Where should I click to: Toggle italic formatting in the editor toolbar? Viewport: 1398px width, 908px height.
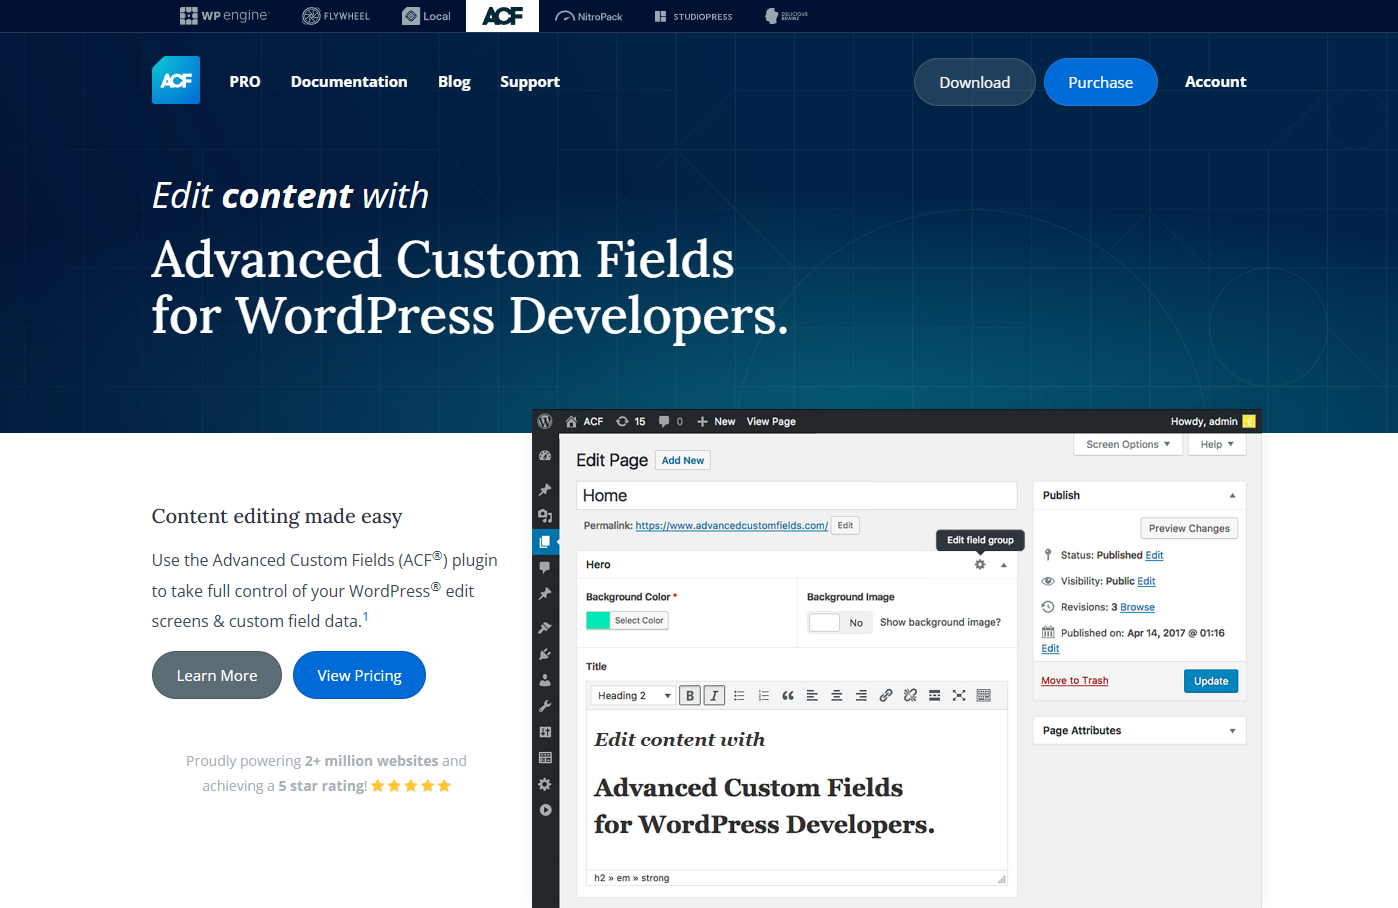click(x=714, y=695)
